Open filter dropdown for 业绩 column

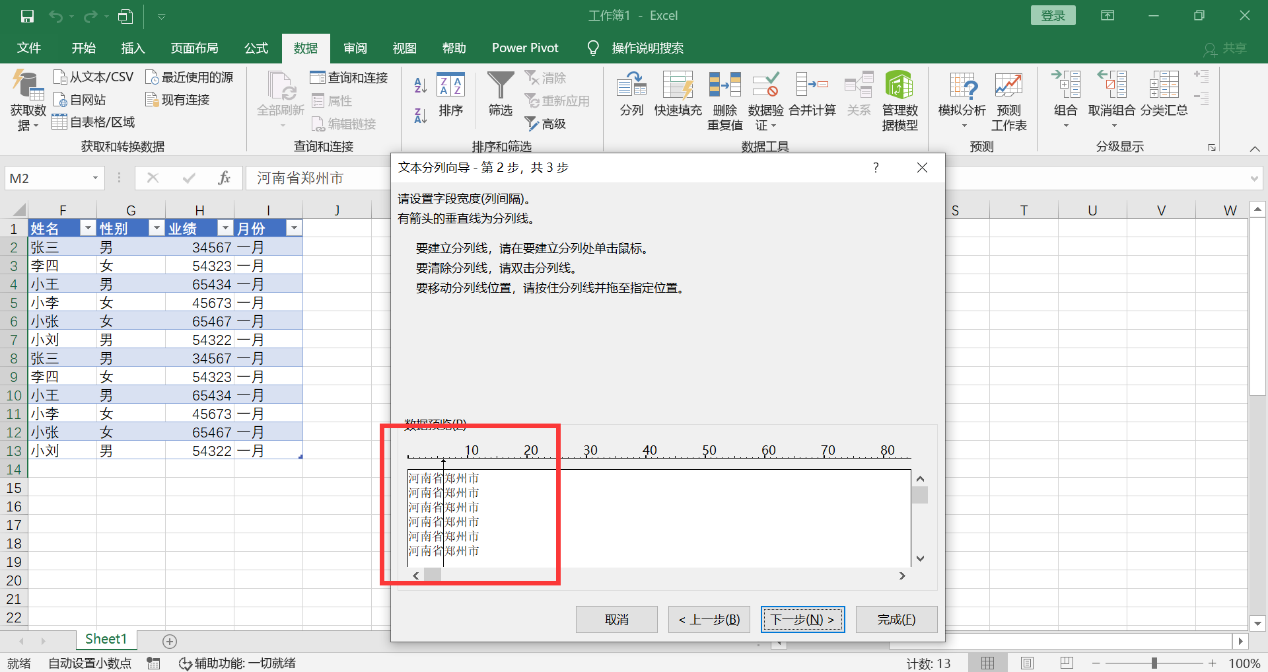(x=225, y=228)
